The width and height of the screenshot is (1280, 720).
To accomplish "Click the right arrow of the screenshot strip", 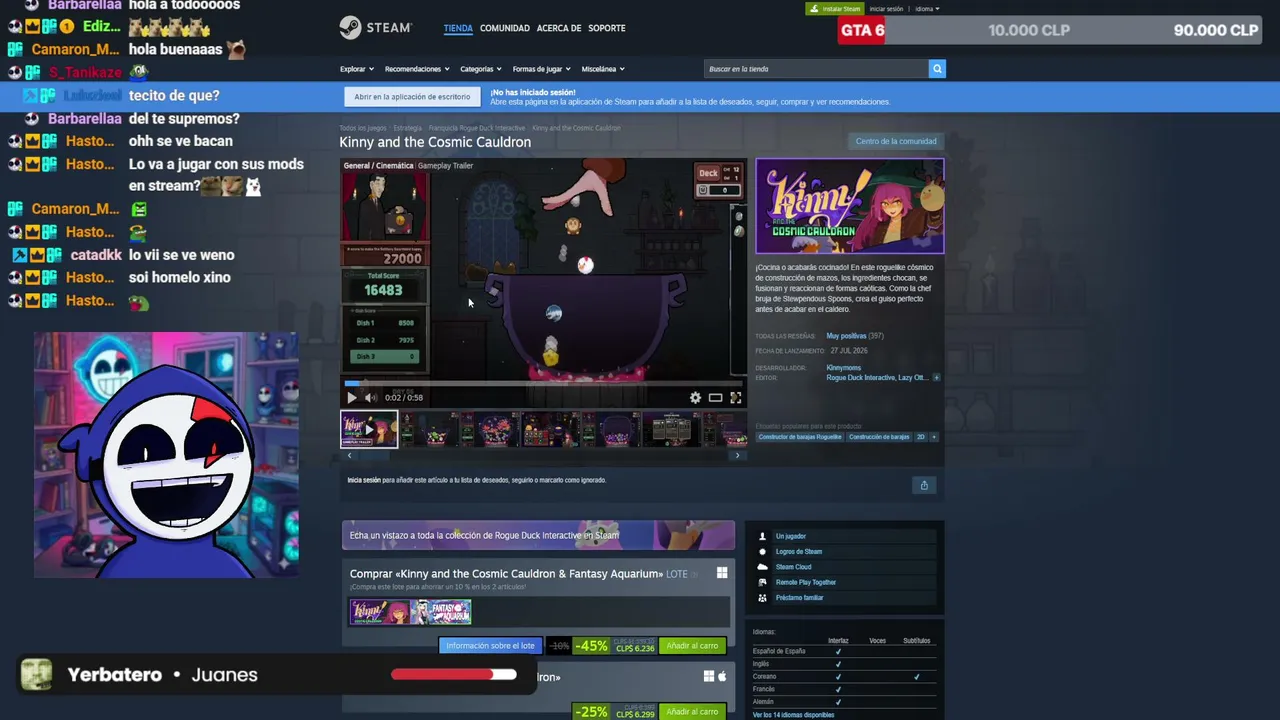I will click(737, 455).
